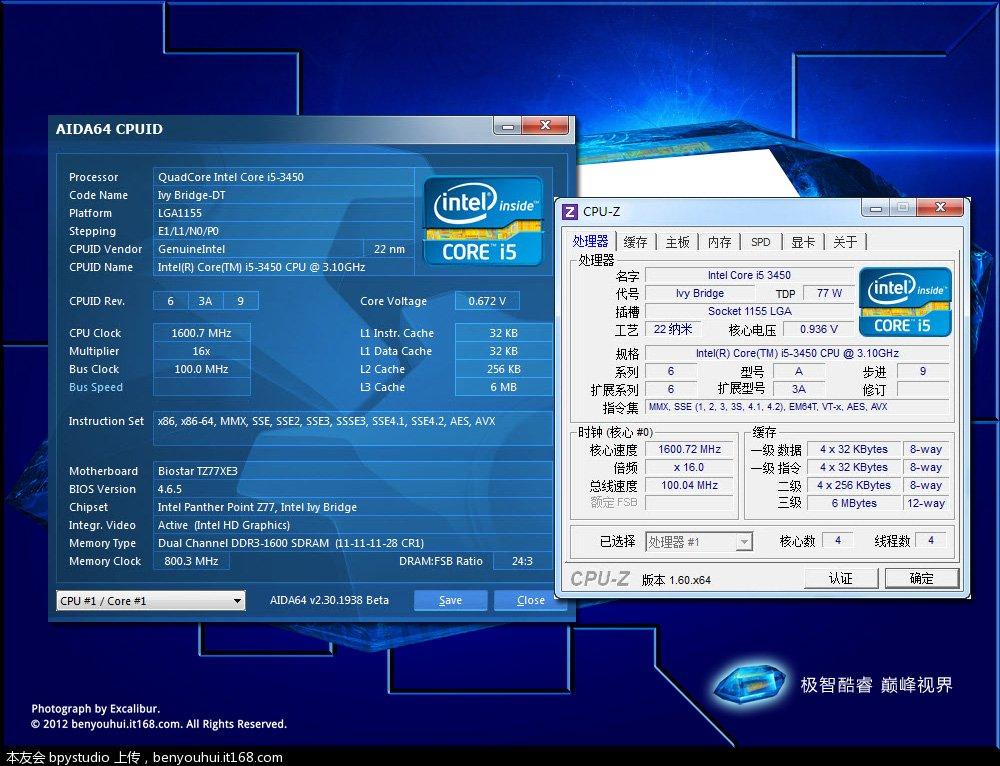Click the L2 Cache value 256 KB
The height and width of the screenshot is (766, 1000).
coord(503,369)
